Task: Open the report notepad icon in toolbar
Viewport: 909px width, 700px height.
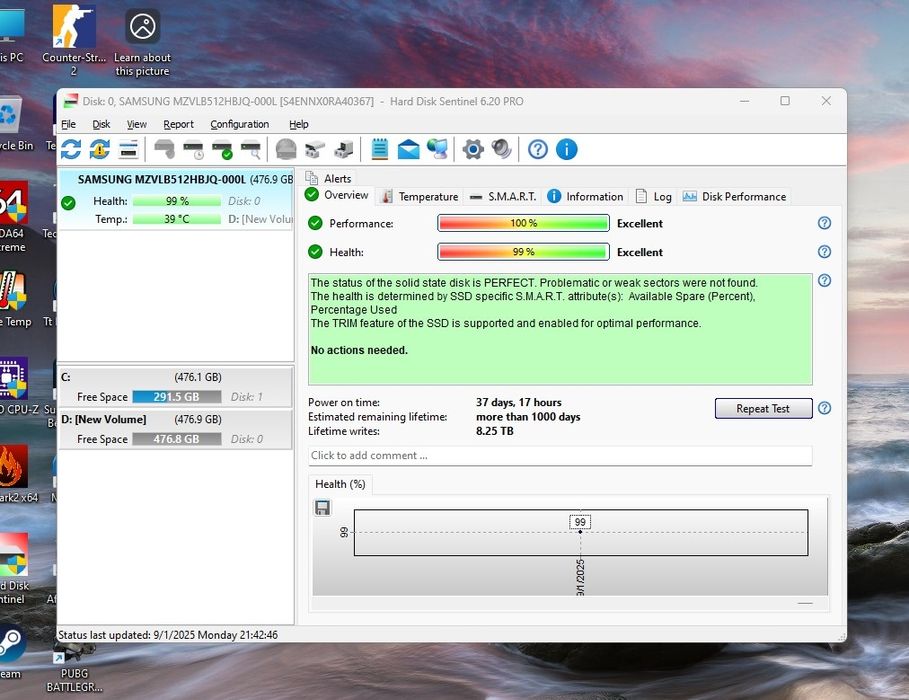Action: [380, 150]
